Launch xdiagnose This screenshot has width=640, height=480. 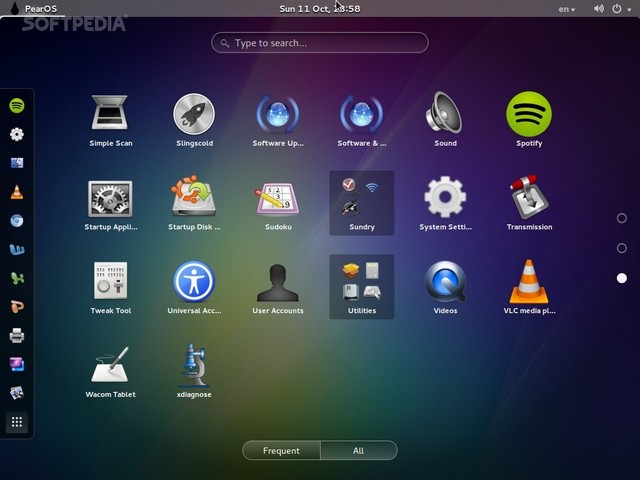tap(194, 371)
